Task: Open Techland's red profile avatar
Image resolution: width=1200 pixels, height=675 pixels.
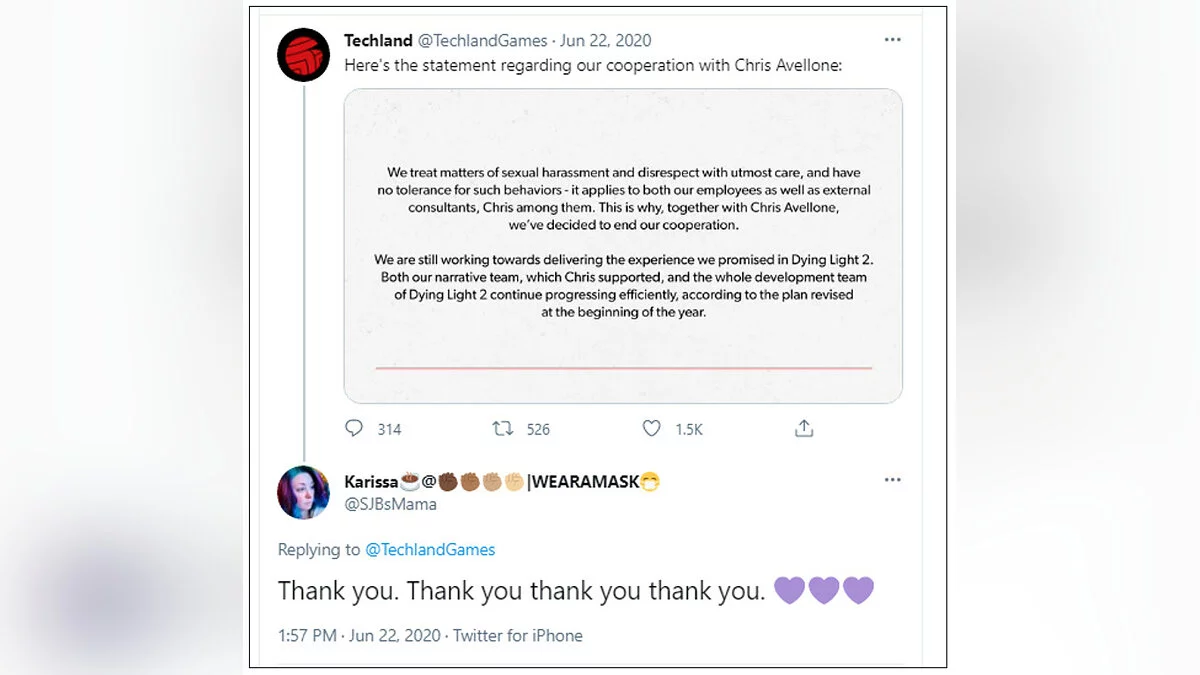Action: pyautogui.click(x=303, y=55)
